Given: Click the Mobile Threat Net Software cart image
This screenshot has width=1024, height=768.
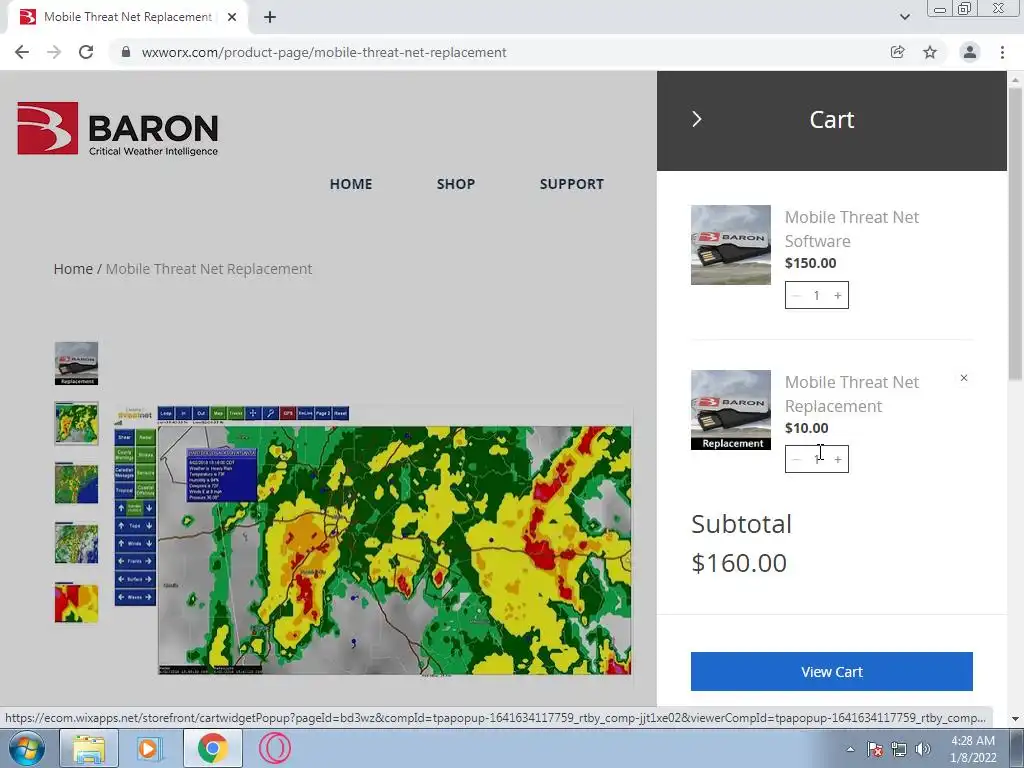Looking at the screenshot, I should click(731, 245).
